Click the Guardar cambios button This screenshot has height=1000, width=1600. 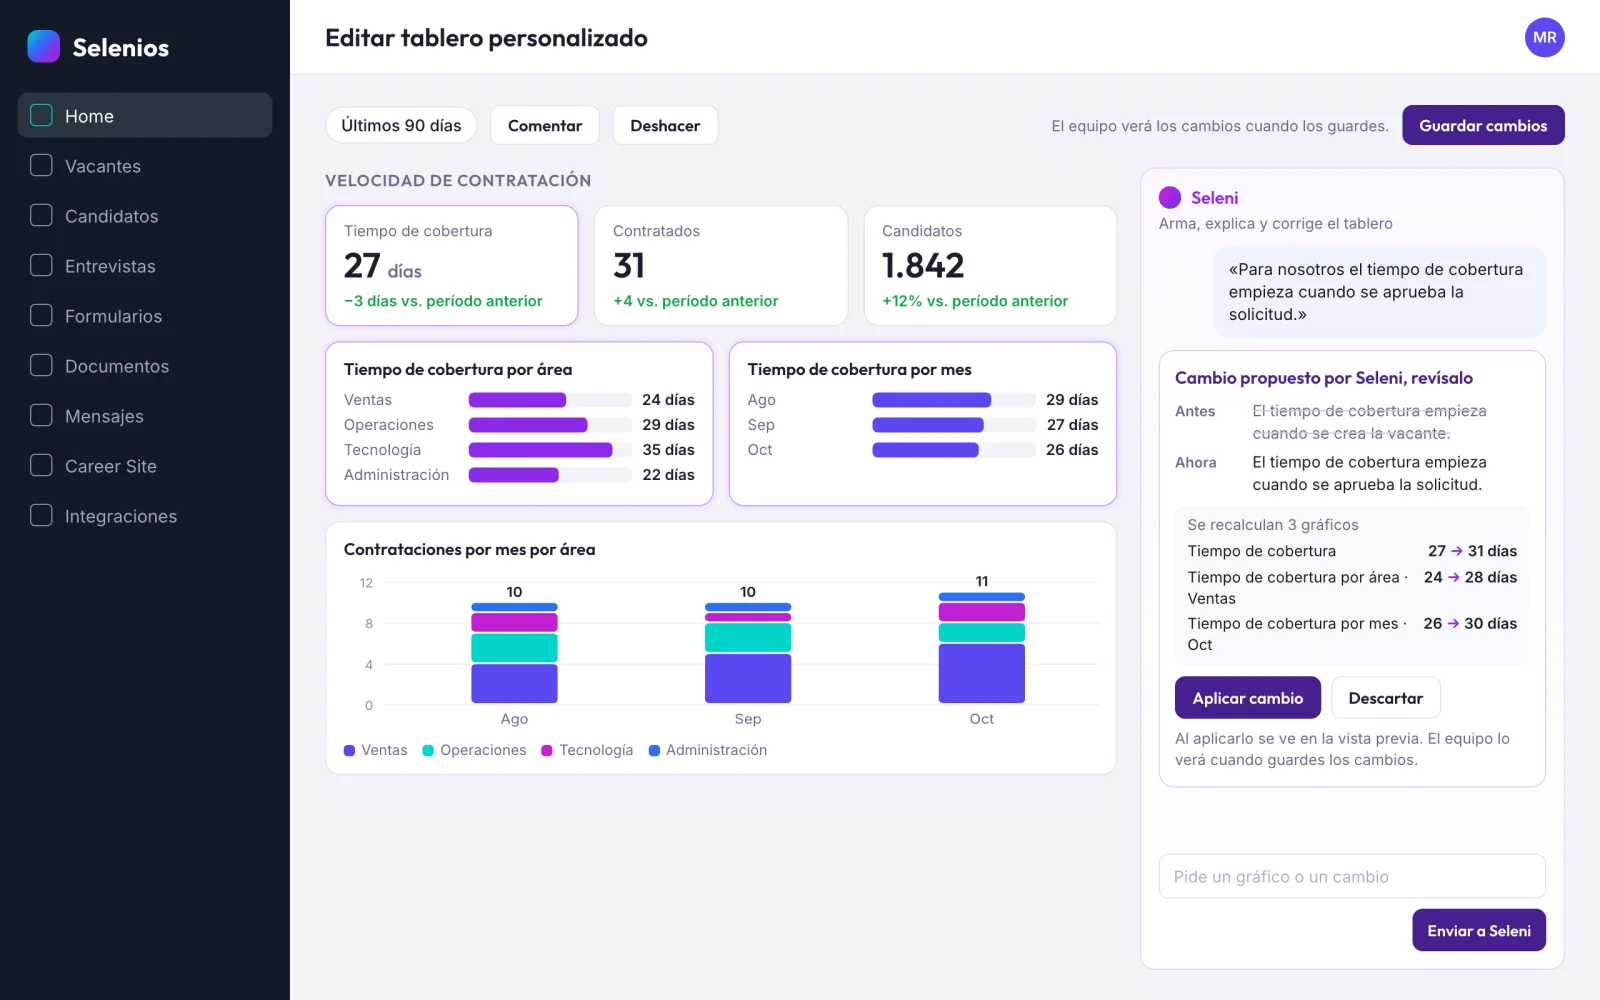click(x=1483, y=125)
